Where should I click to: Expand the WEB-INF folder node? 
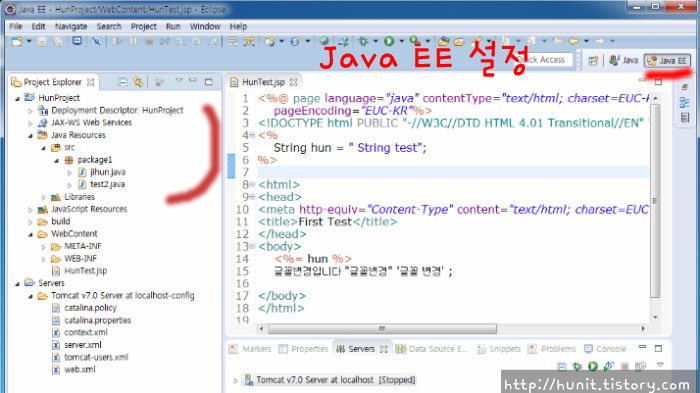coord(43,259)
